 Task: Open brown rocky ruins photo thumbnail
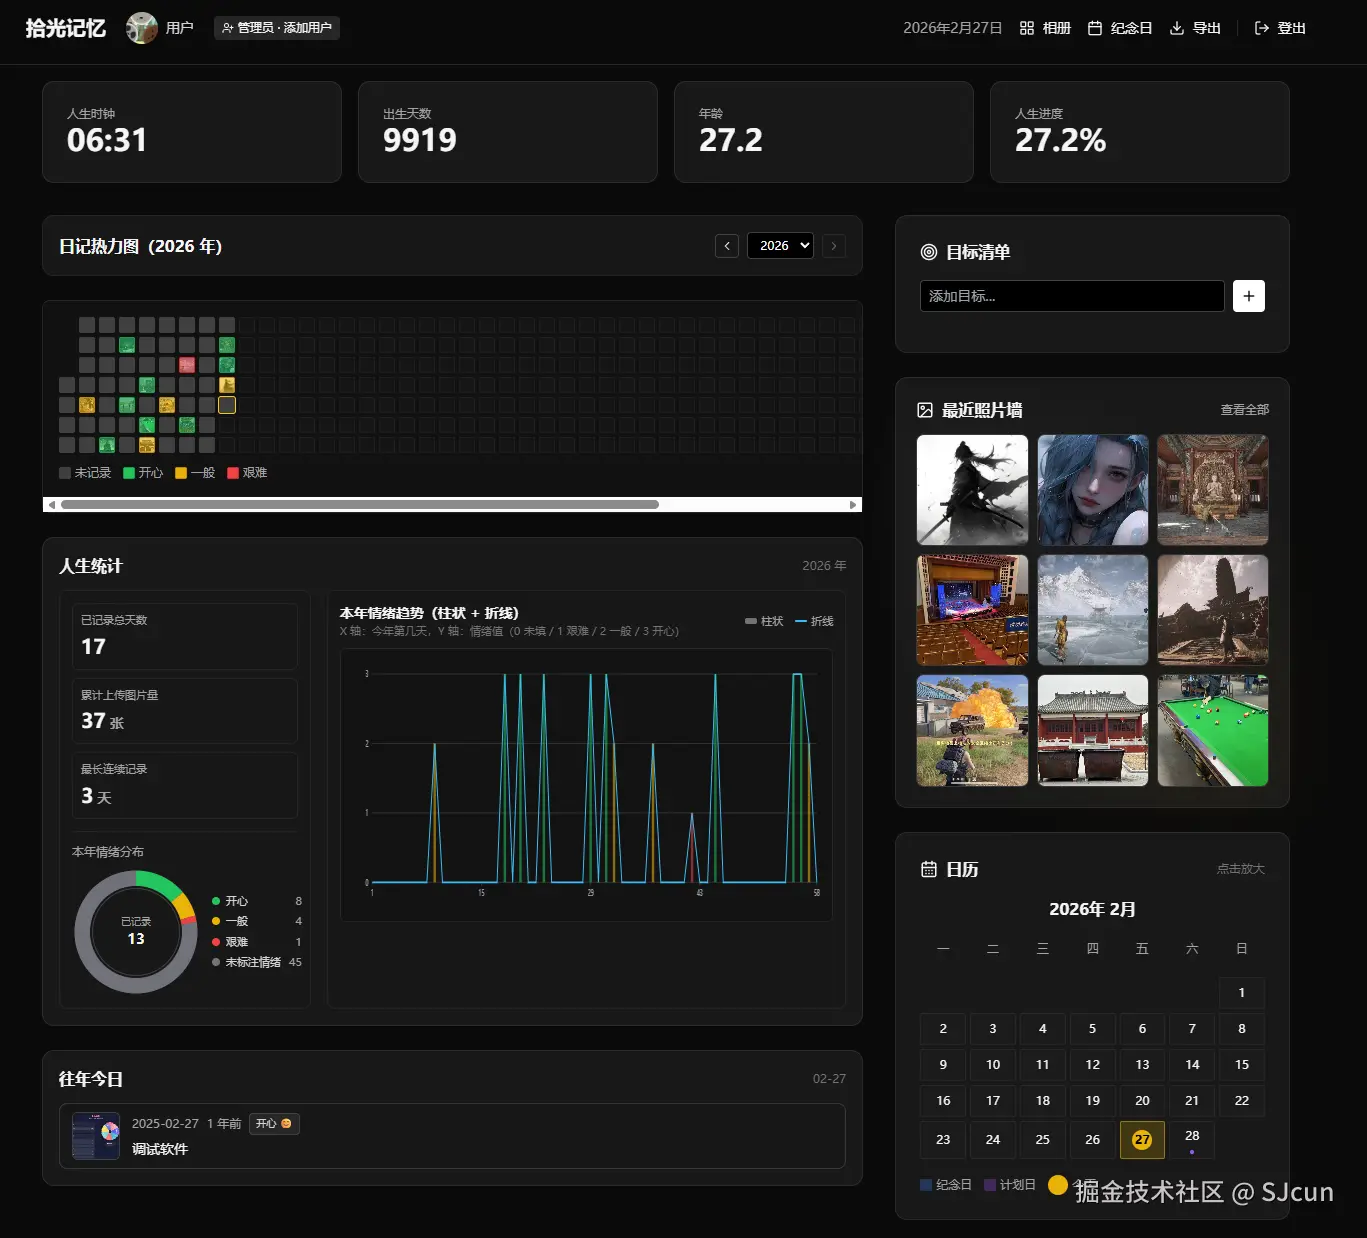click(1213, 610)
